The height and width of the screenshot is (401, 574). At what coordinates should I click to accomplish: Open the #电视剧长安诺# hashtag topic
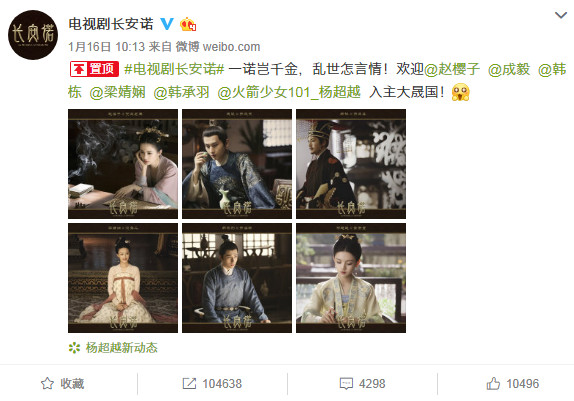click(x=174, y=69)
